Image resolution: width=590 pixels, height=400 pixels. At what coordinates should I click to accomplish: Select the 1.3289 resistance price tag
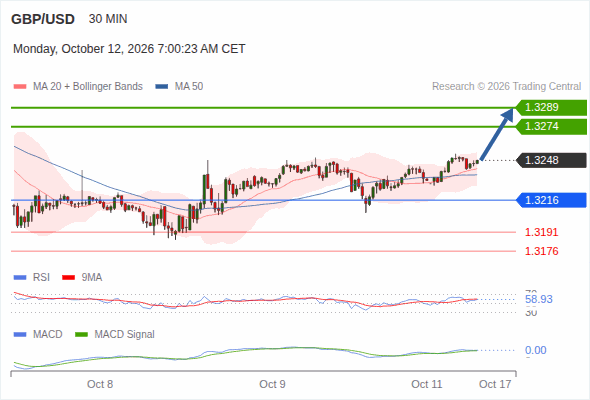(x=551, y=107)
